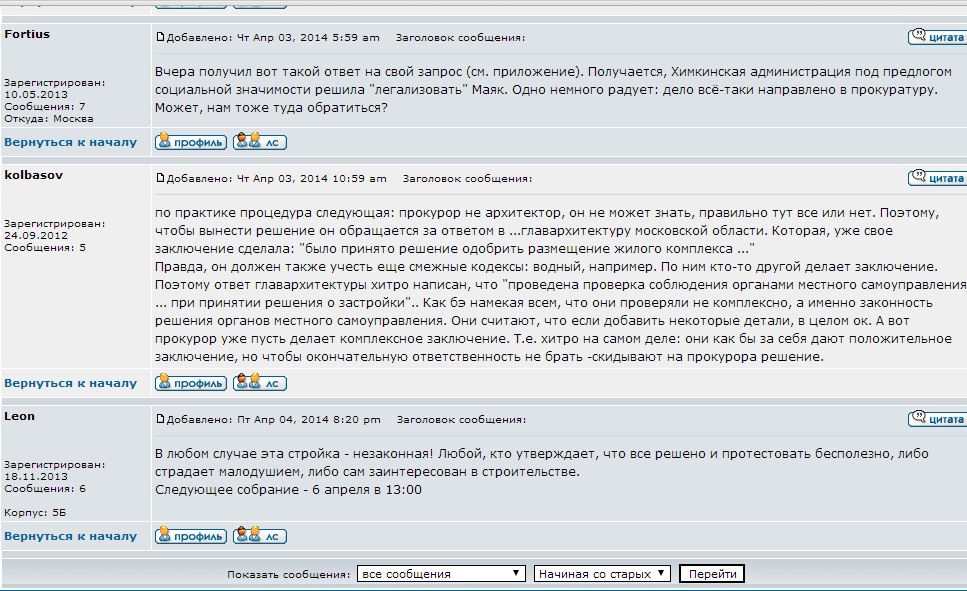Open the 'Начиная со старых' sort dropdown

click(602, 574)
